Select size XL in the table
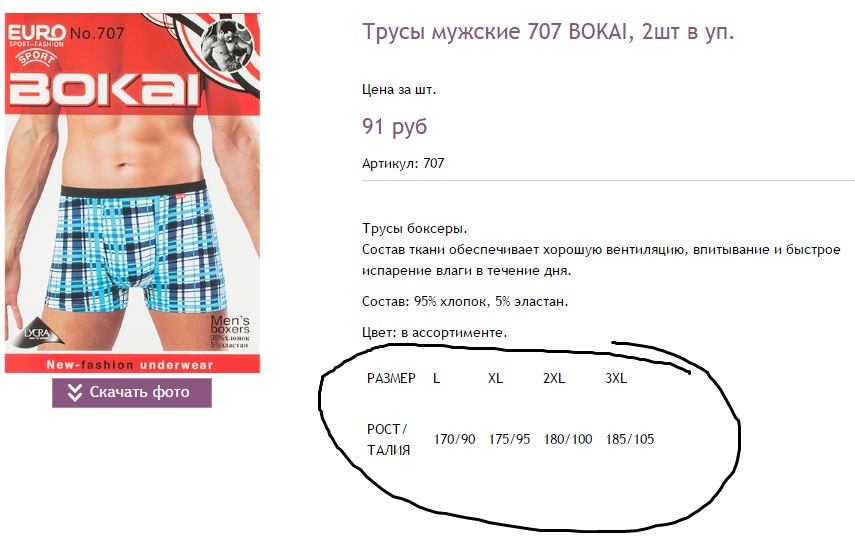This screenshot has height=546, width=855. tap(495, 378)
